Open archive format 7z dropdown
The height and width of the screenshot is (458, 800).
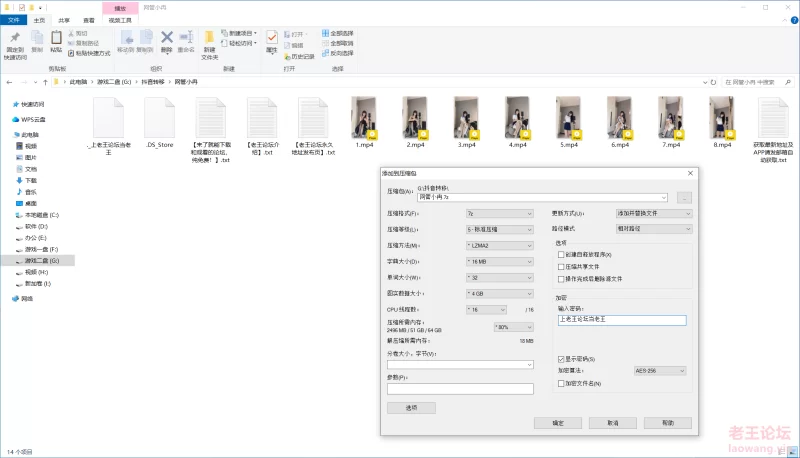pos(499,214)
